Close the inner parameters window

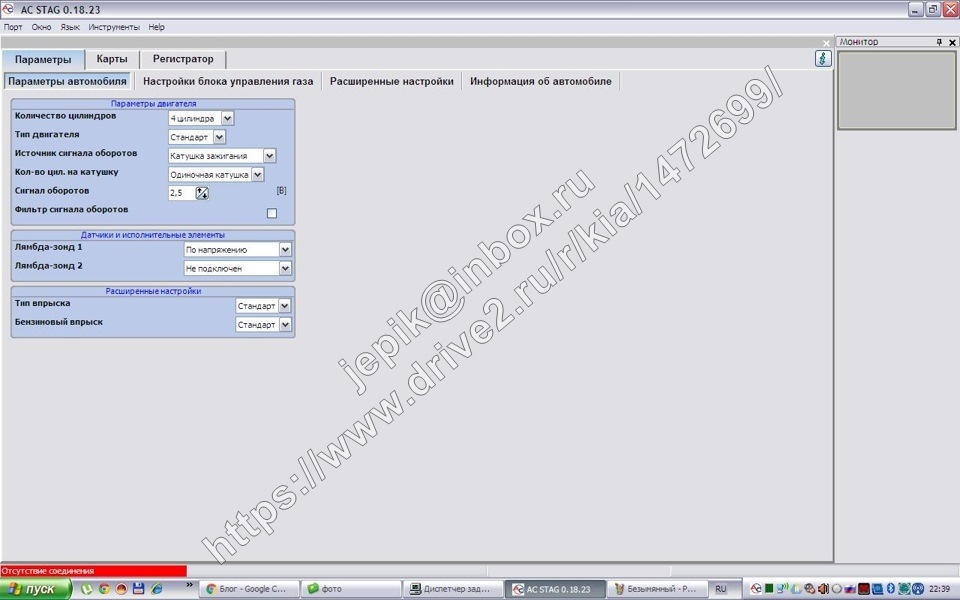pos(826,43)
